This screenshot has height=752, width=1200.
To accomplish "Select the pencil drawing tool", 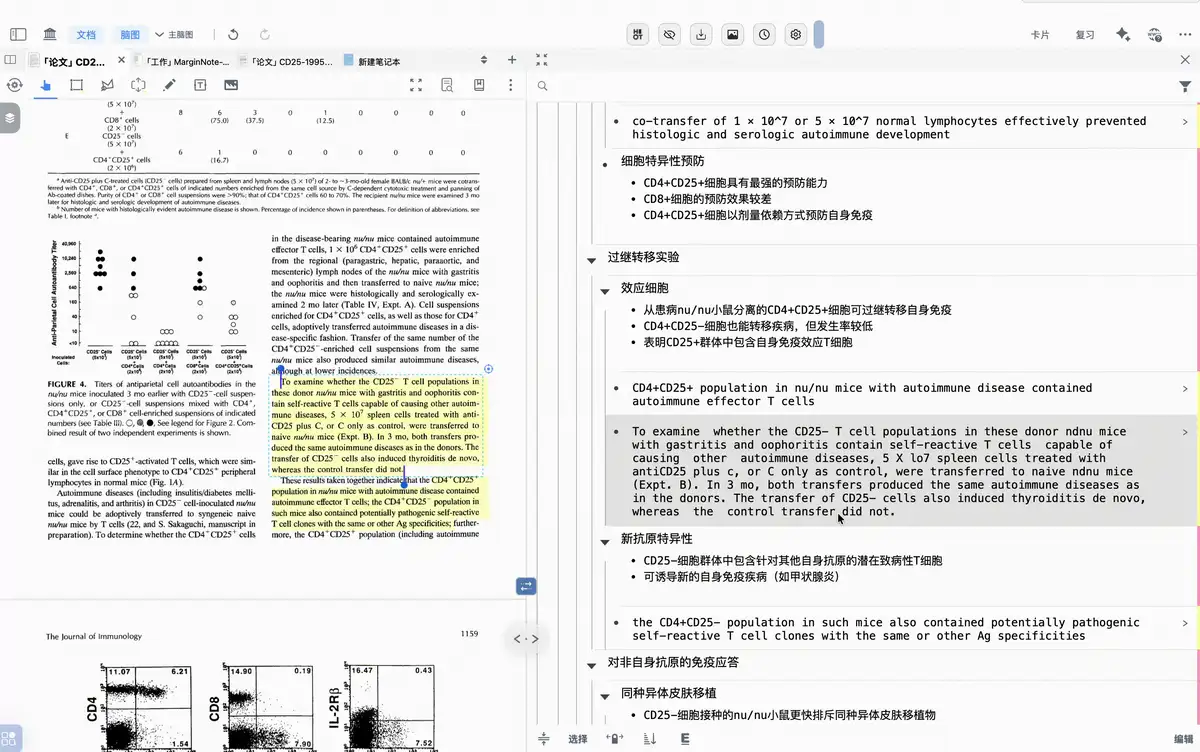I will (170, 85).
